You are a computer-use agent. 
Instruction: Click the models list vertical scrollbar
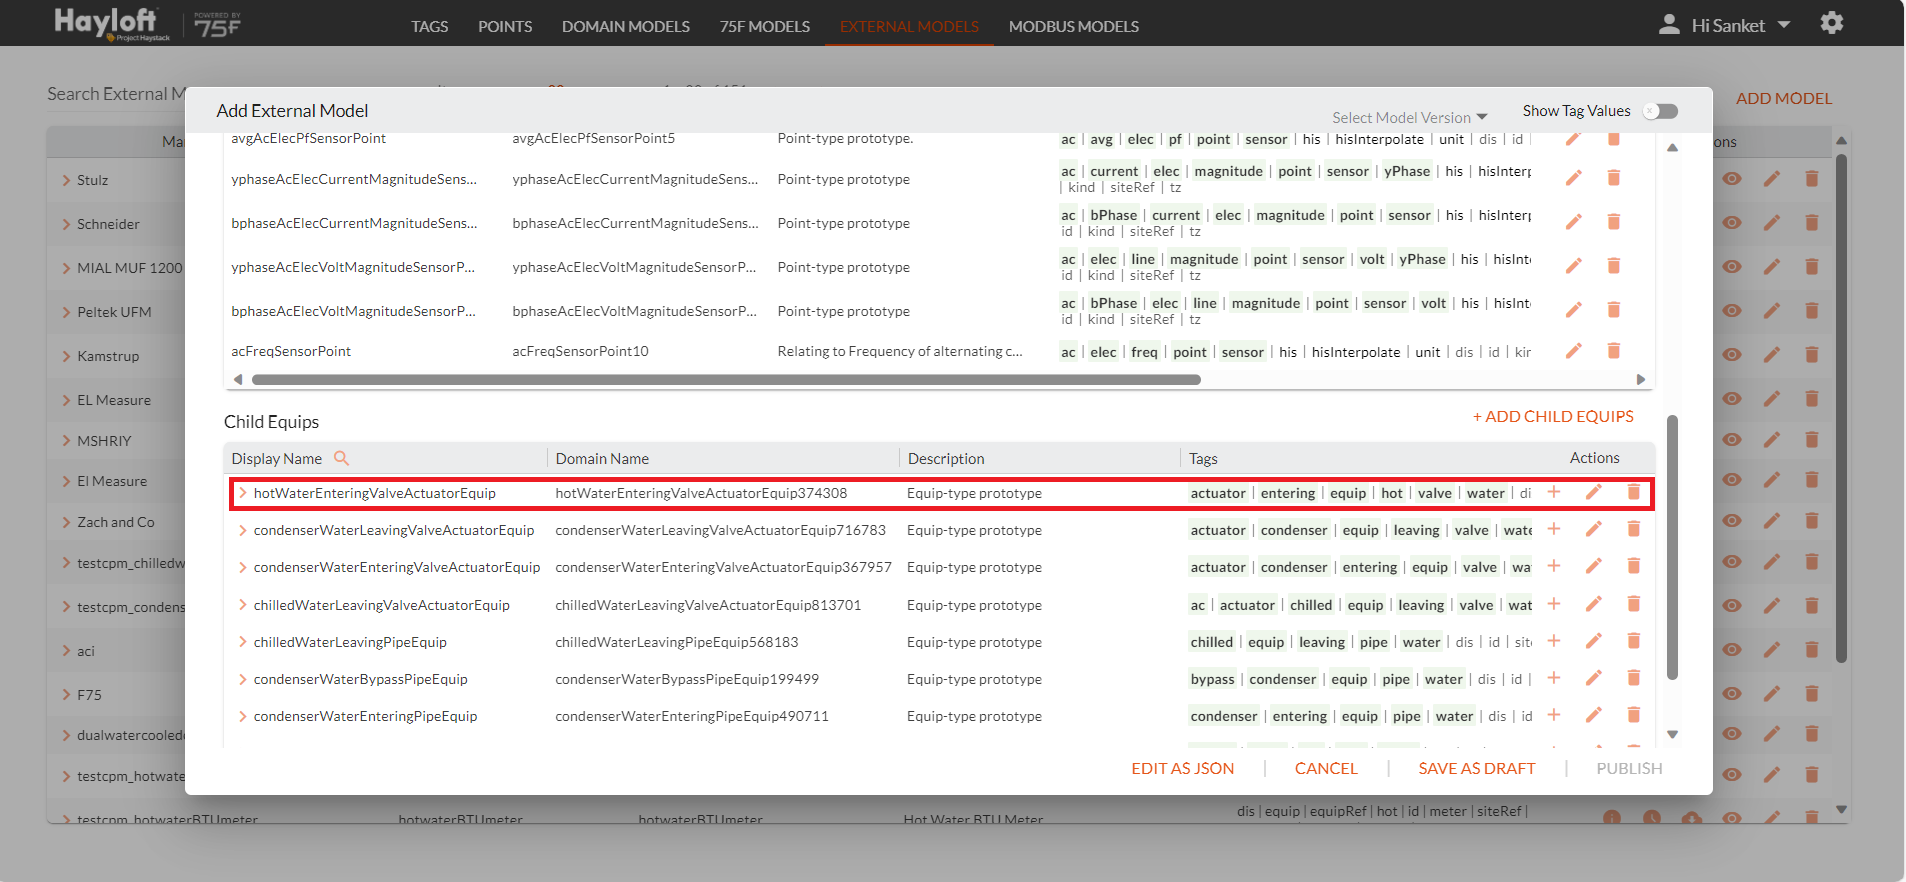1841,408
